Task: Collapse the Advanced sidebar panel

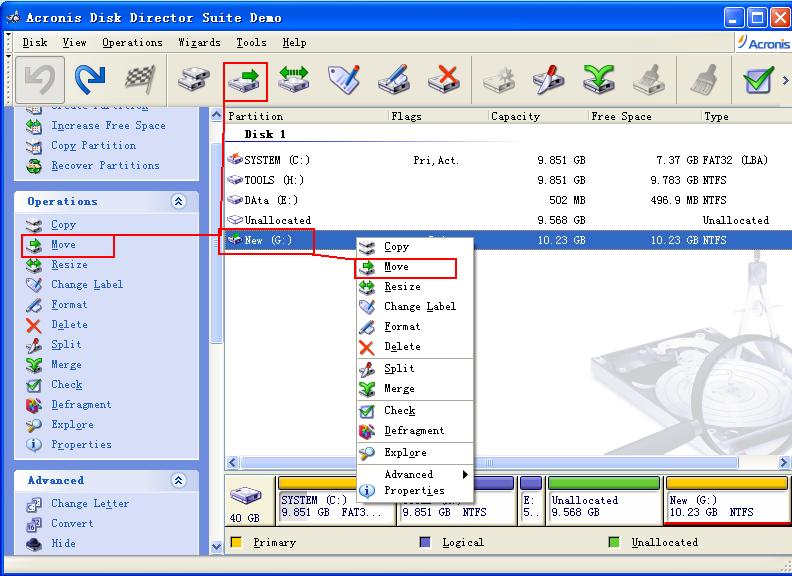Action: (x=178, y=480)
